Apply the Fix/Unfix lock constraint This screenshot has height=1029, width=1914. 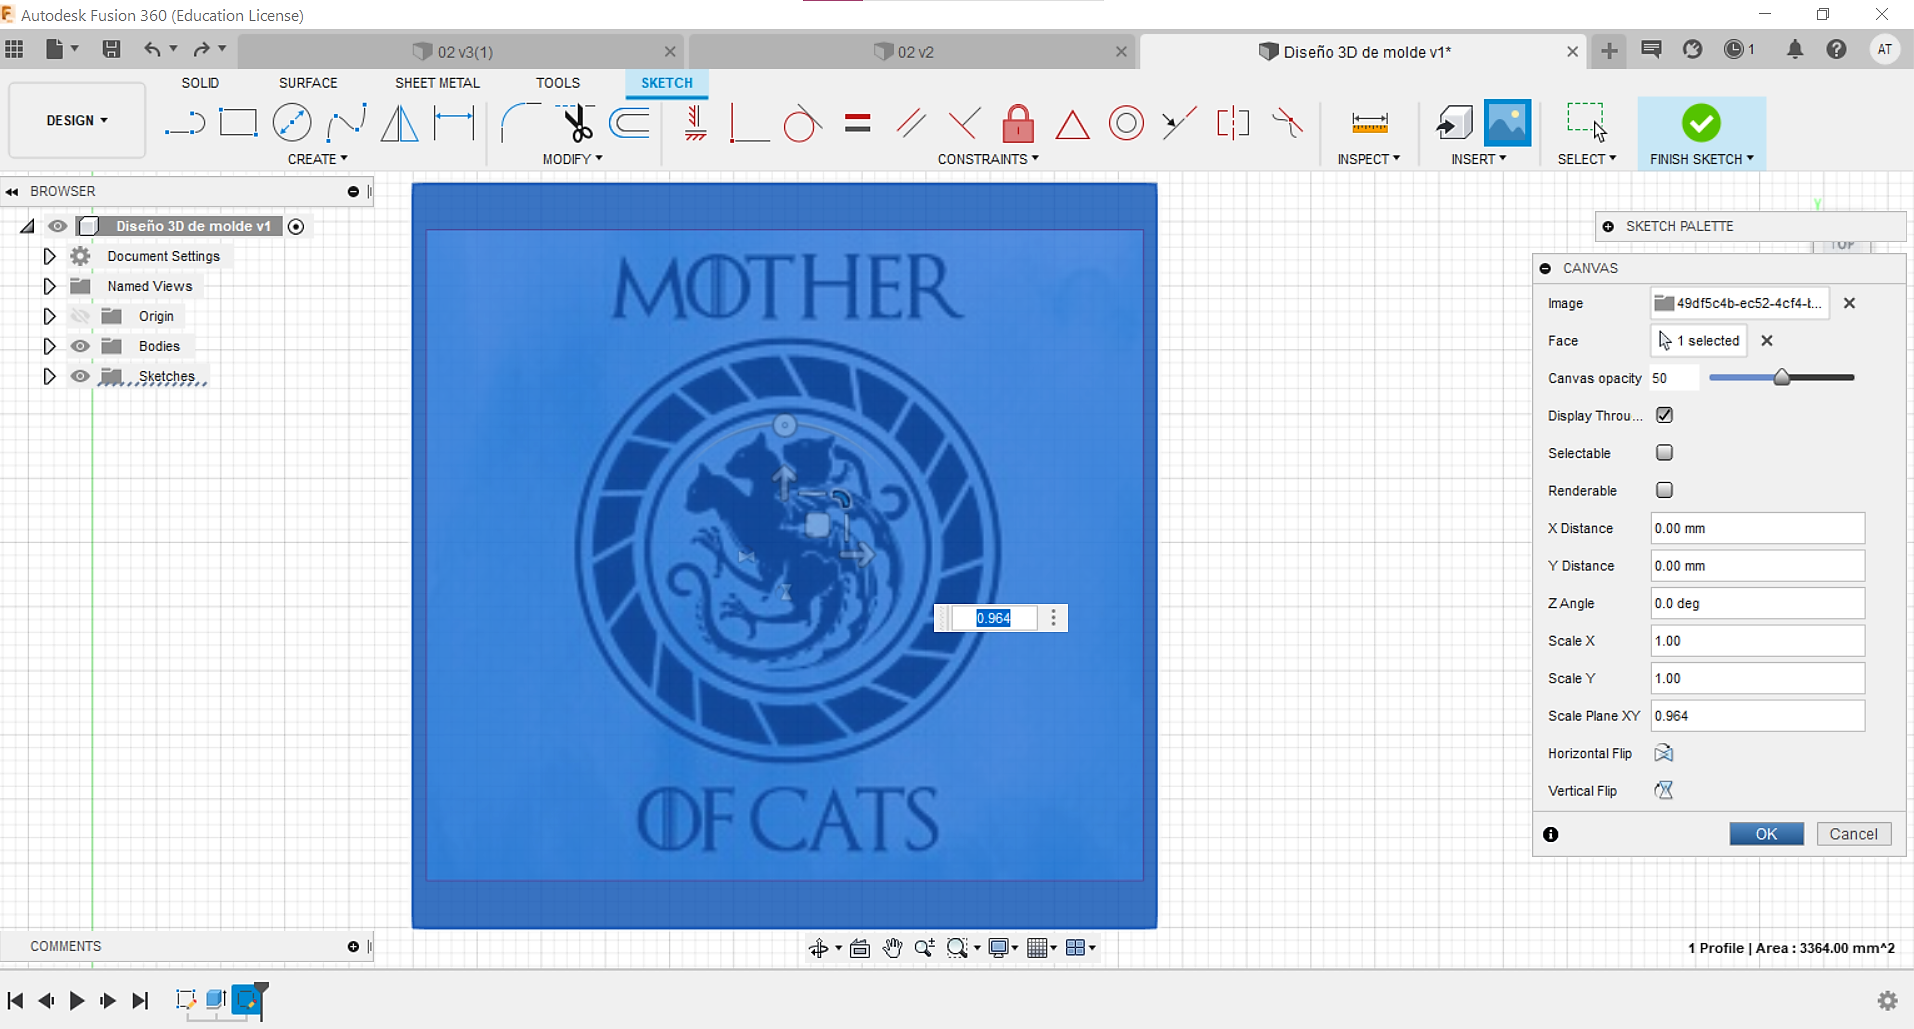tap(1018, 123)
